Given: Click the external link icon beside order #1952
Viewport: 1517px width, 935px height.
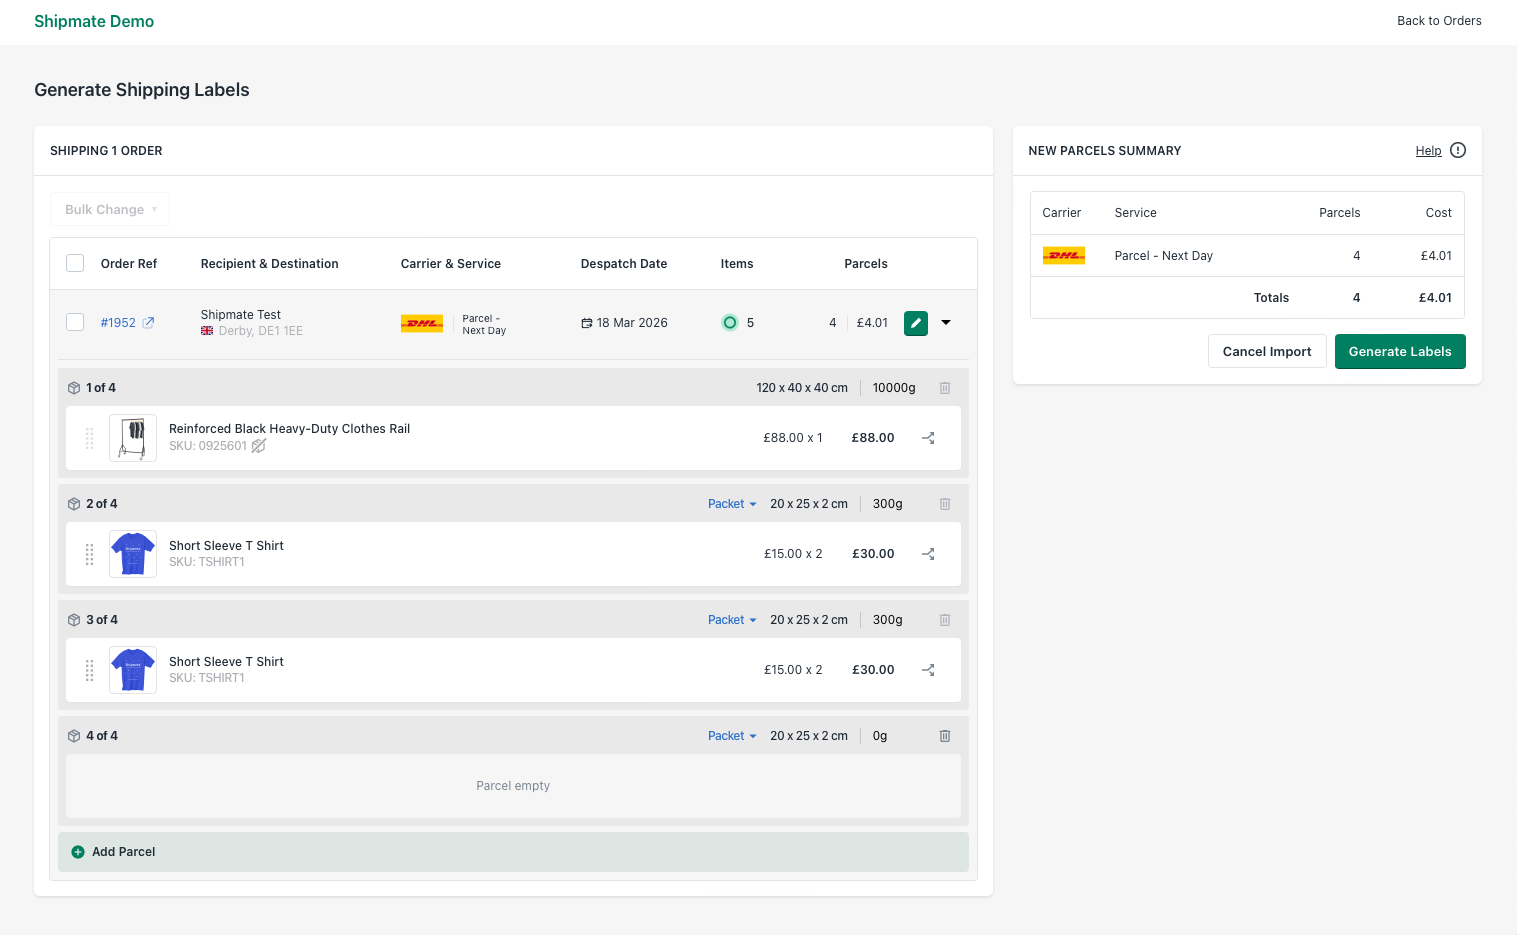Looking at the screenshot, I should [150, 322].
